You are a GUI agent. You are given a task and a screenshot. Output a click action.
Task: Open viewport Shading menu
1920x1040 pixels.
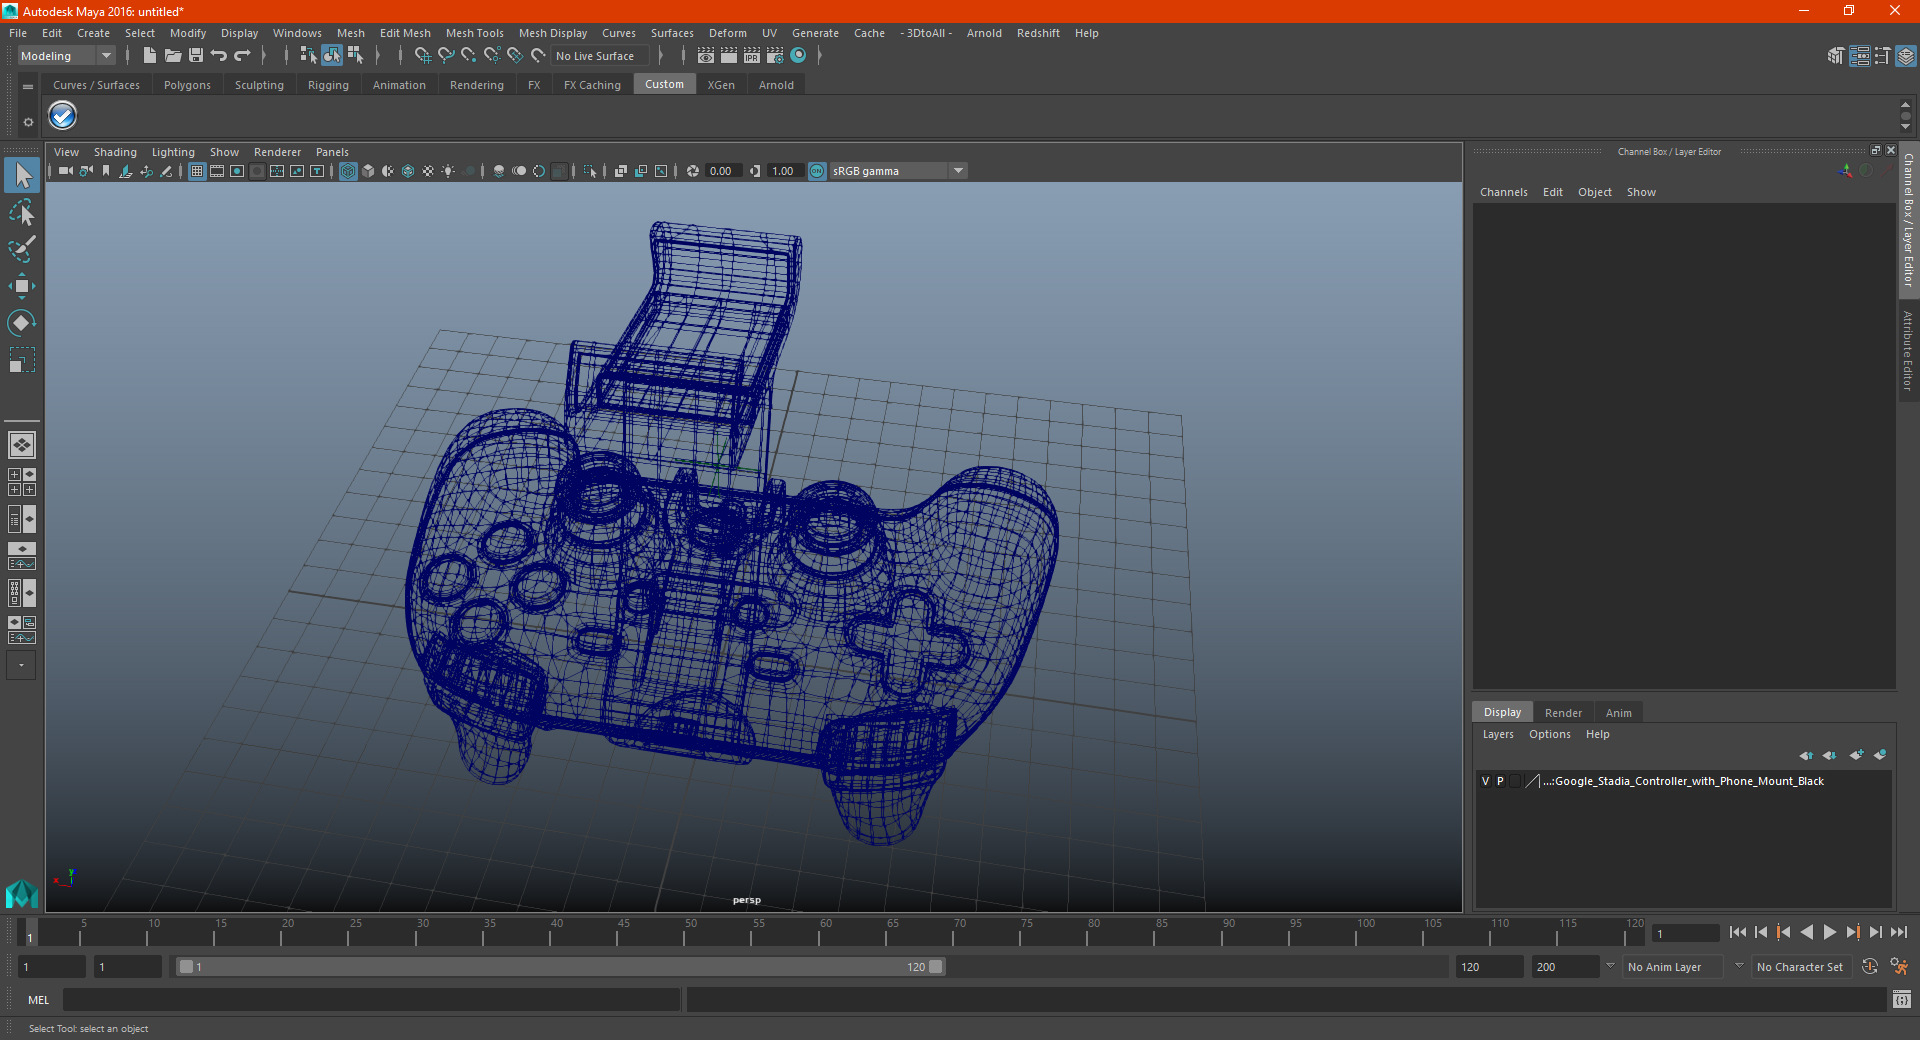(115, 152)
